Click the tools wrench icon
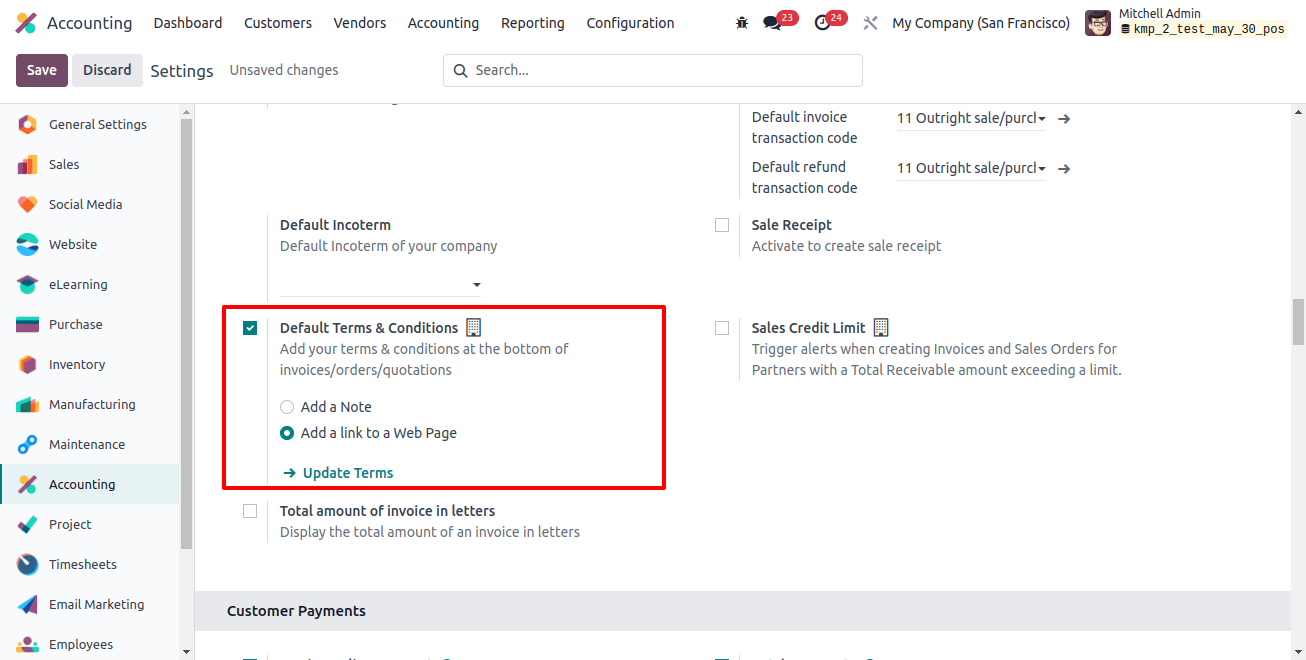The width and height of the screenshot is (1306, 660). pyautogui.click(x=870, y=23)
